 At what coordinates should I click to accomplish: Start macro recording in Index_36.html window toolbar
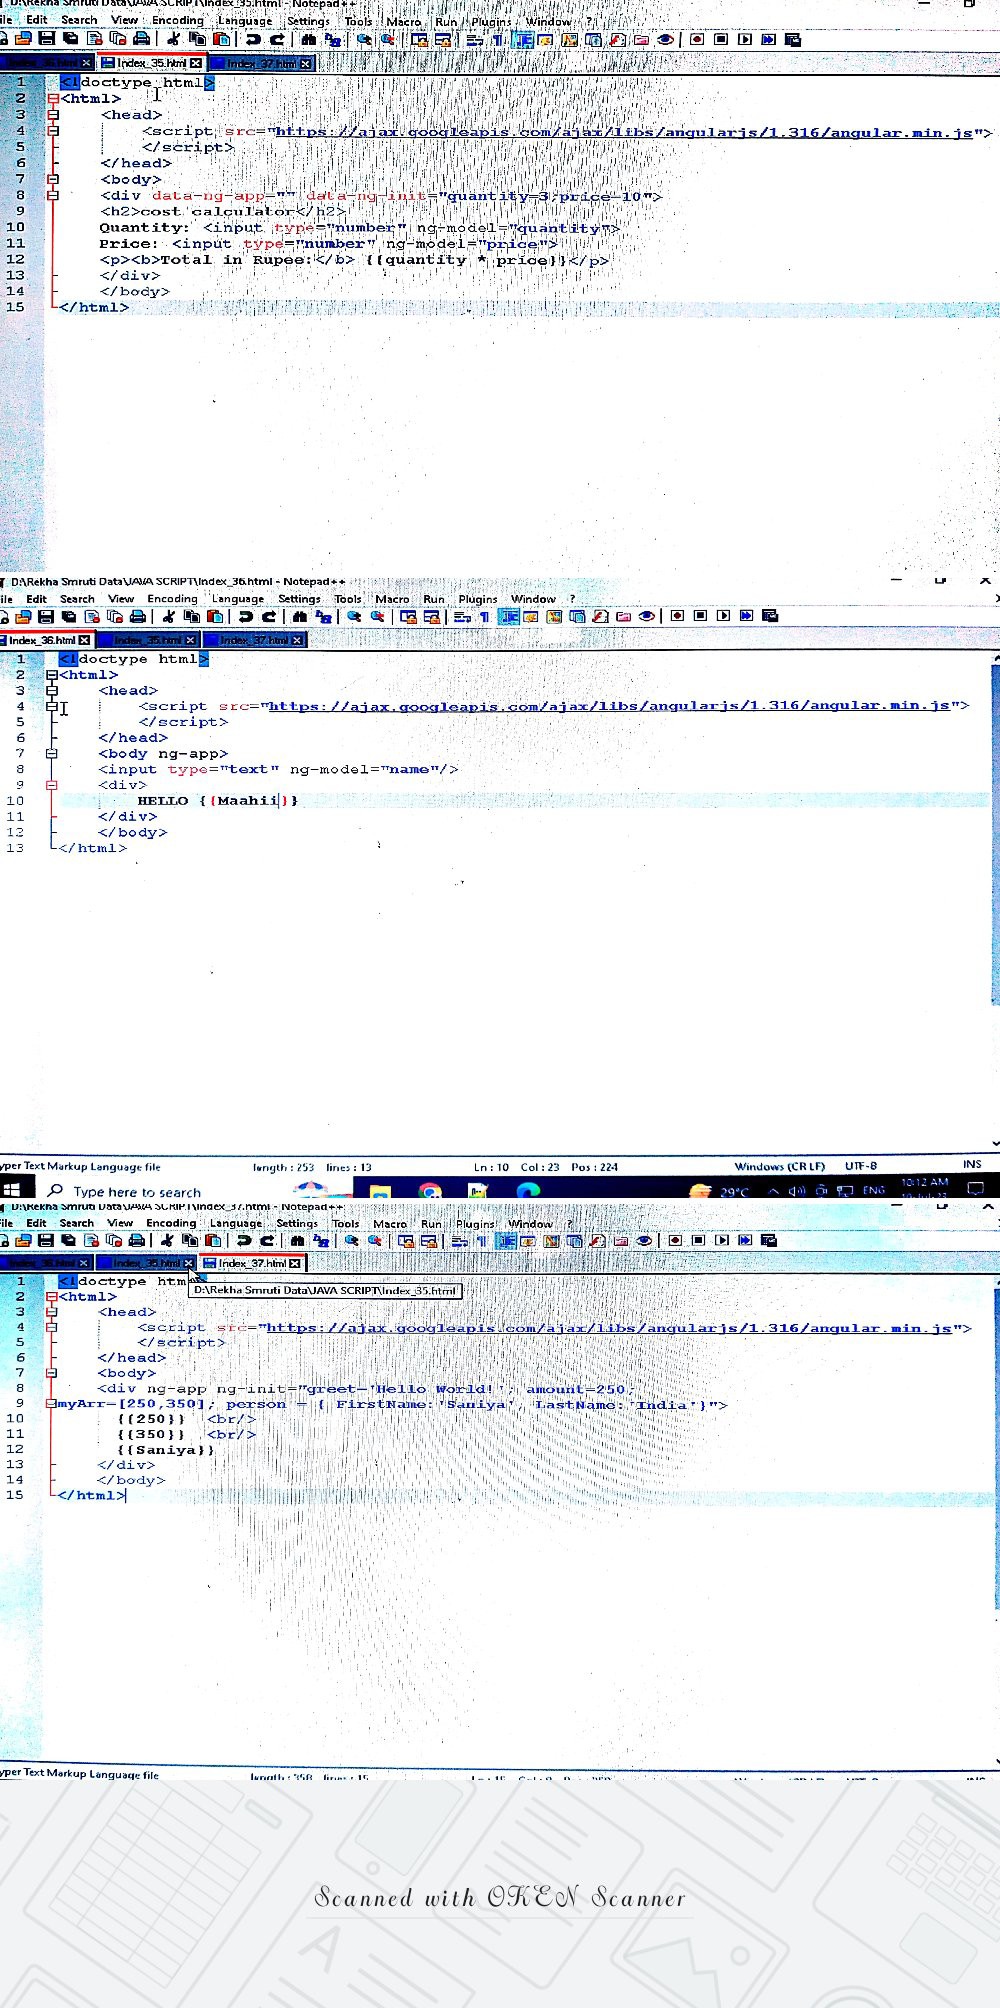coord(677,616)
